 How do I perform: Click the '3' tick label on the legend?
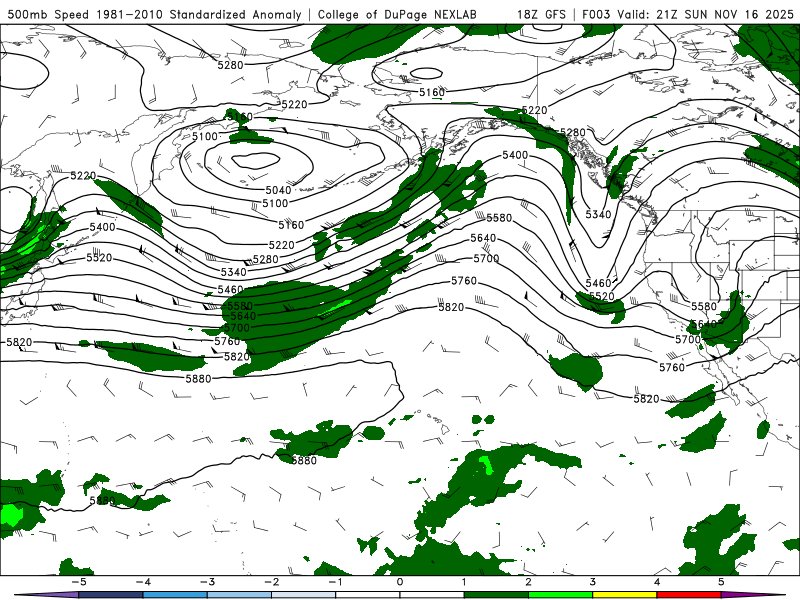click(x=593, y=582)
